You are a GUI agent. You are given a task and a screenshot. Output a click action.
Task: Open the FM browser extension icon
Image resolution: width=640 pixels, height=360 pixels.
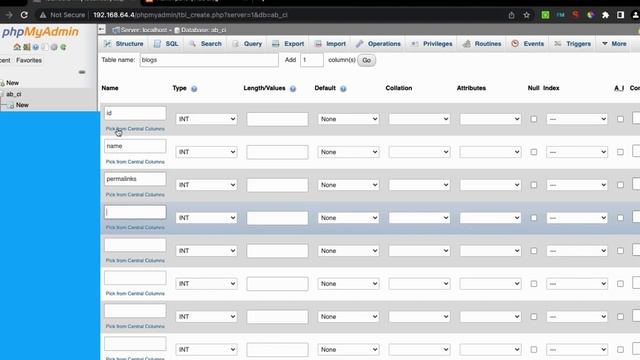tap(560, 15)
